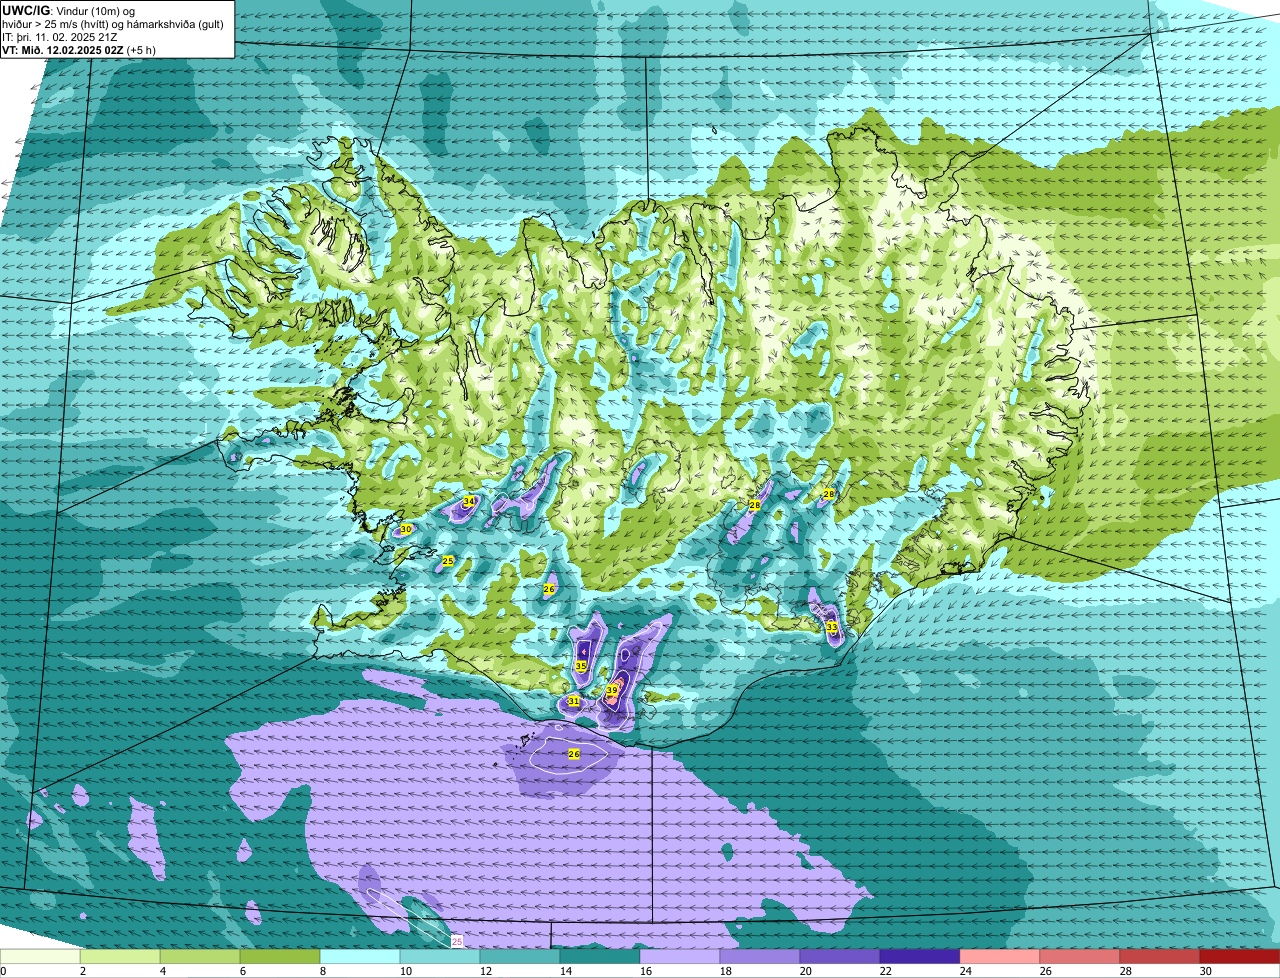Image resolution: width=1280 pixels, height=978 pixels.
Task: Click the yellow gust label 30
Action: [406, 529]
